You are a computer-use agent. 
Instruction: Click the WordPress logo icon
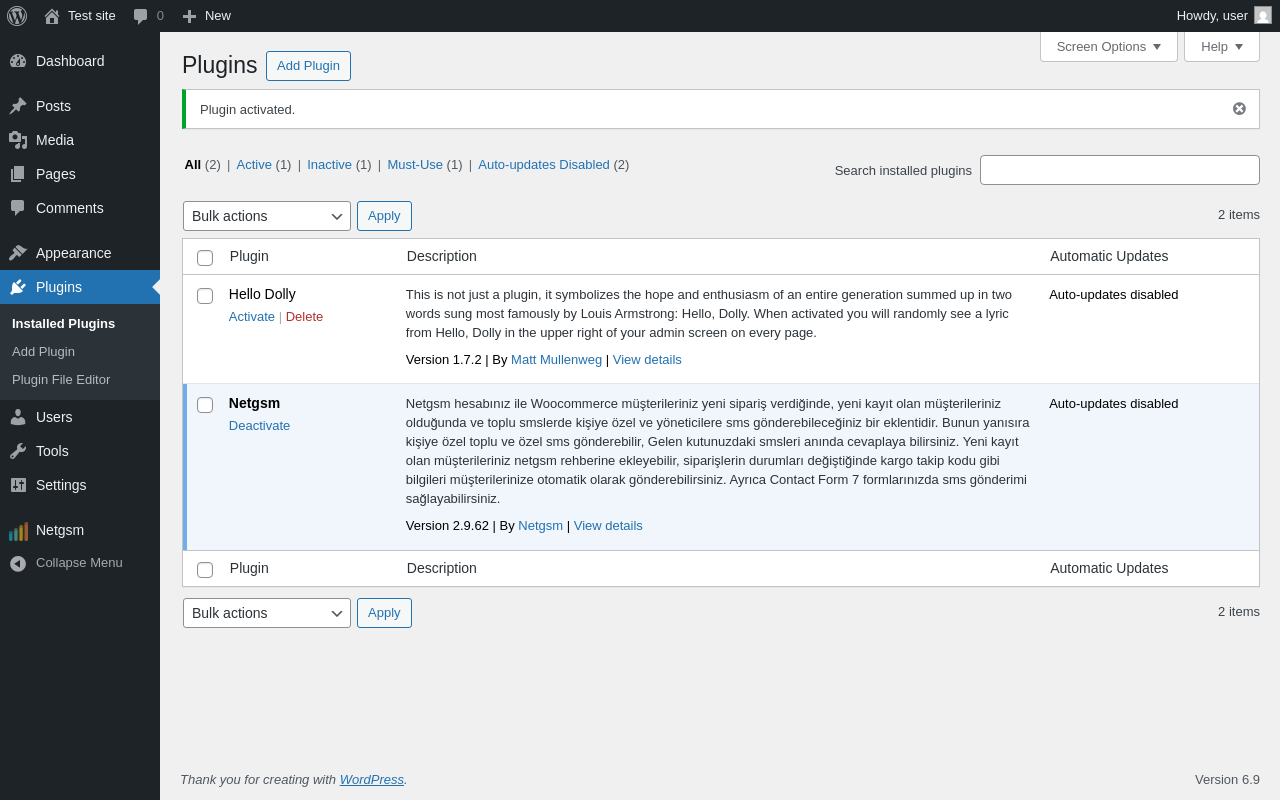click(17, 16)
